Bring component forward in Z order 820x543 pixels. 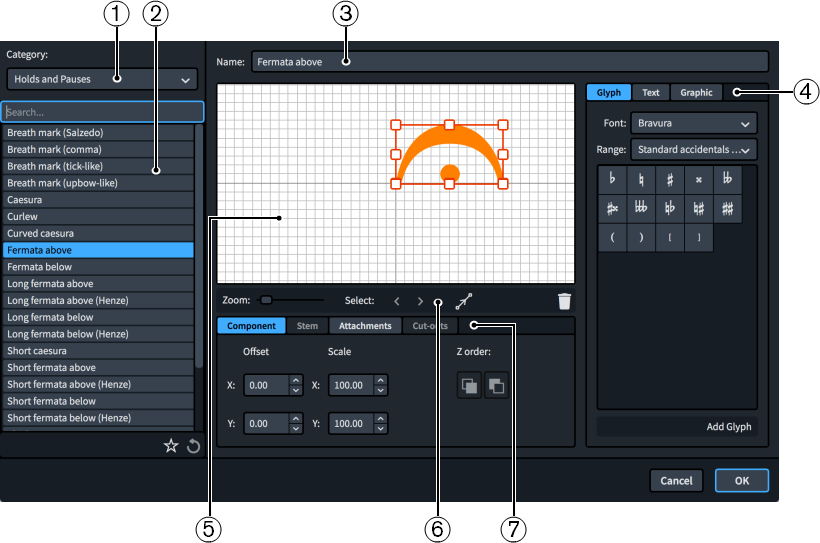pos(469,386)
